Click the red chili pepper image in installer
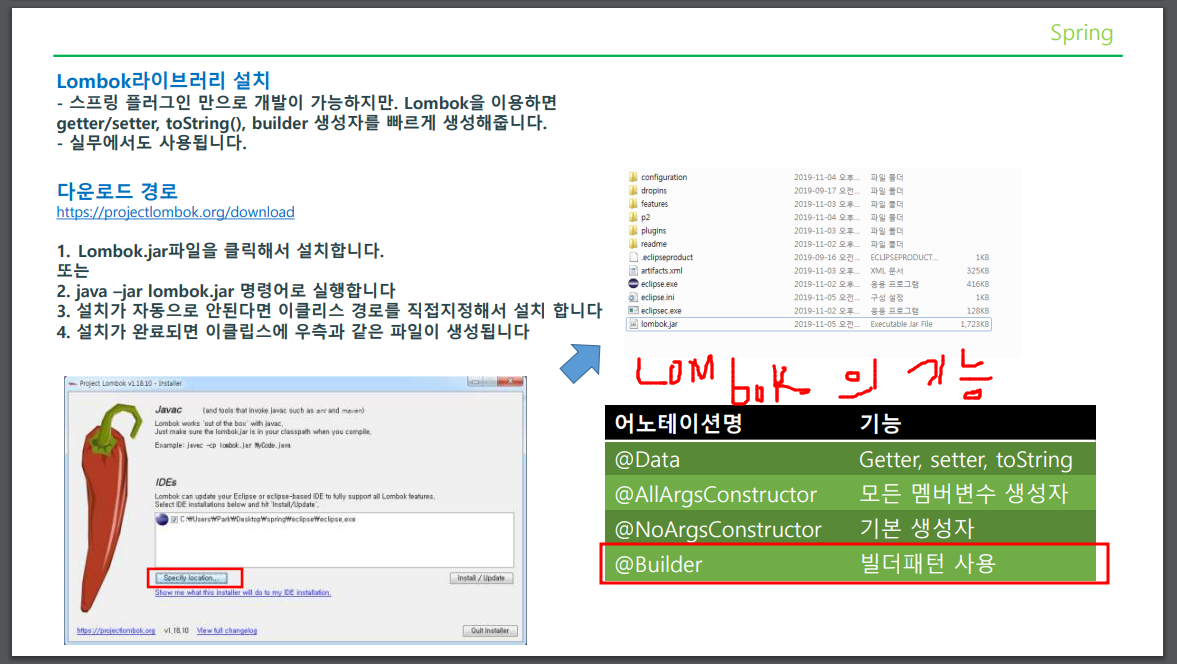The height and width of the screenshot is (664, 1177). tap(109, 506)
